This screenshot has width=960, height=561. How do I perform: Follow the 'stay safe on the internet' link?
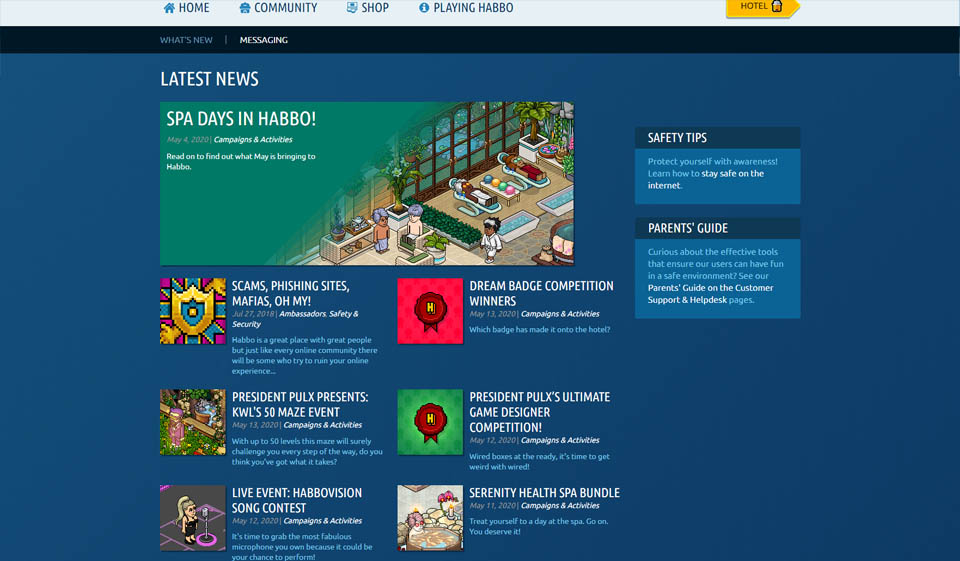coord(705,179)
